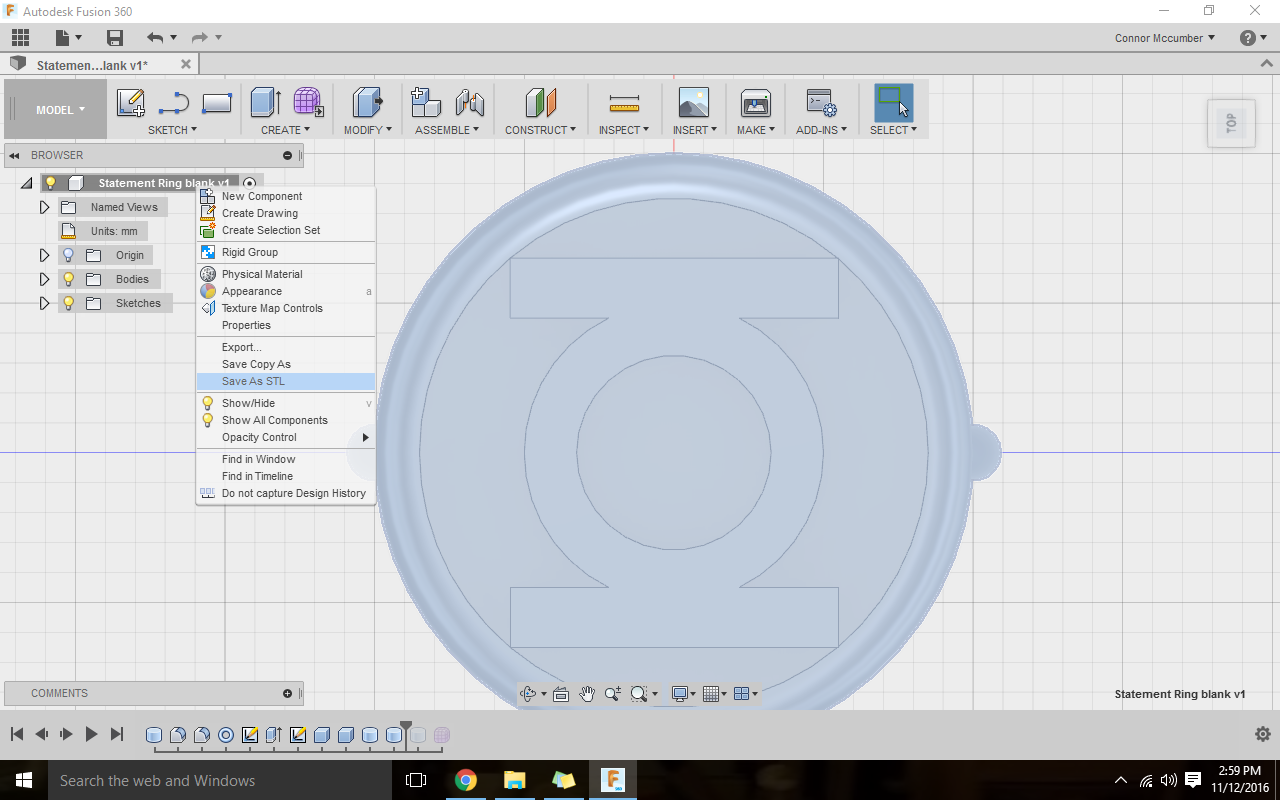The width and height of the screenshot is (1280, 800).
Task: Open the data panel grid icon
Action: tap(20, 38)
